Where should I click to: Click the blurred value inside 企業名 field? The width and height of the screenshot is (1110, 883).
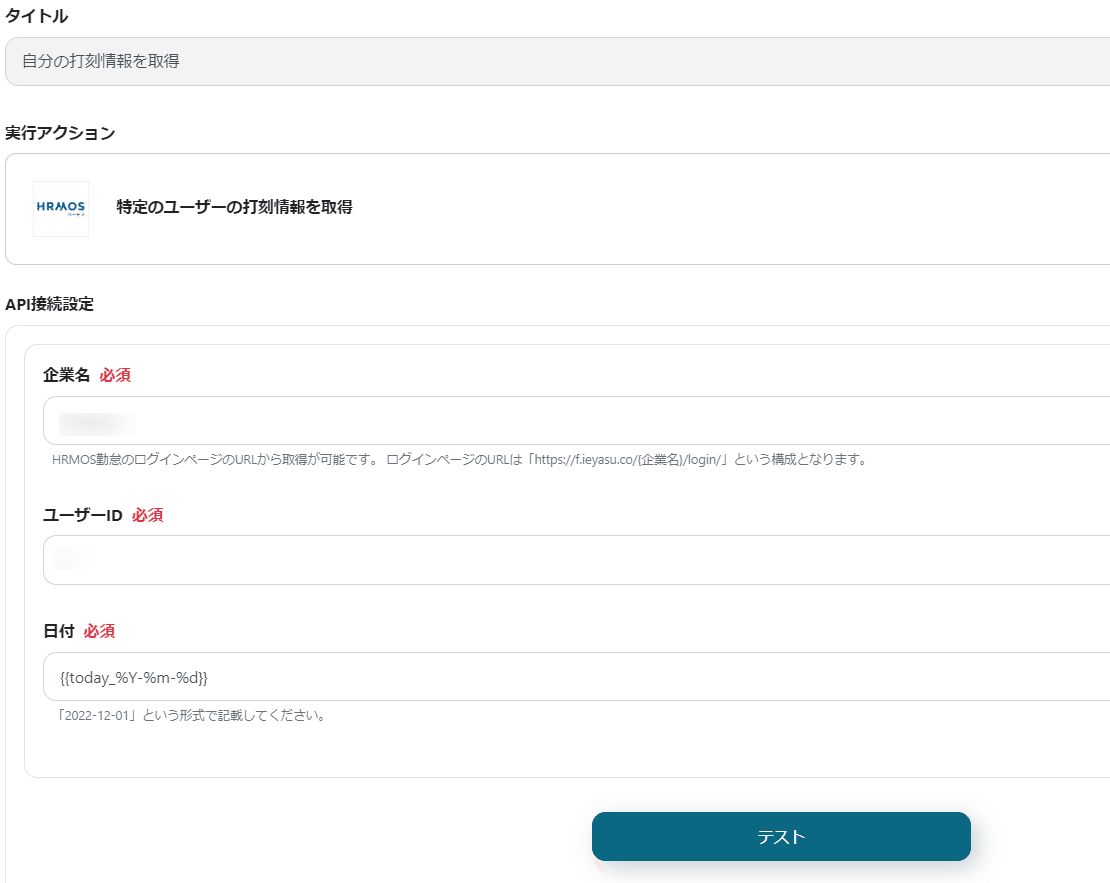point(97,423)
